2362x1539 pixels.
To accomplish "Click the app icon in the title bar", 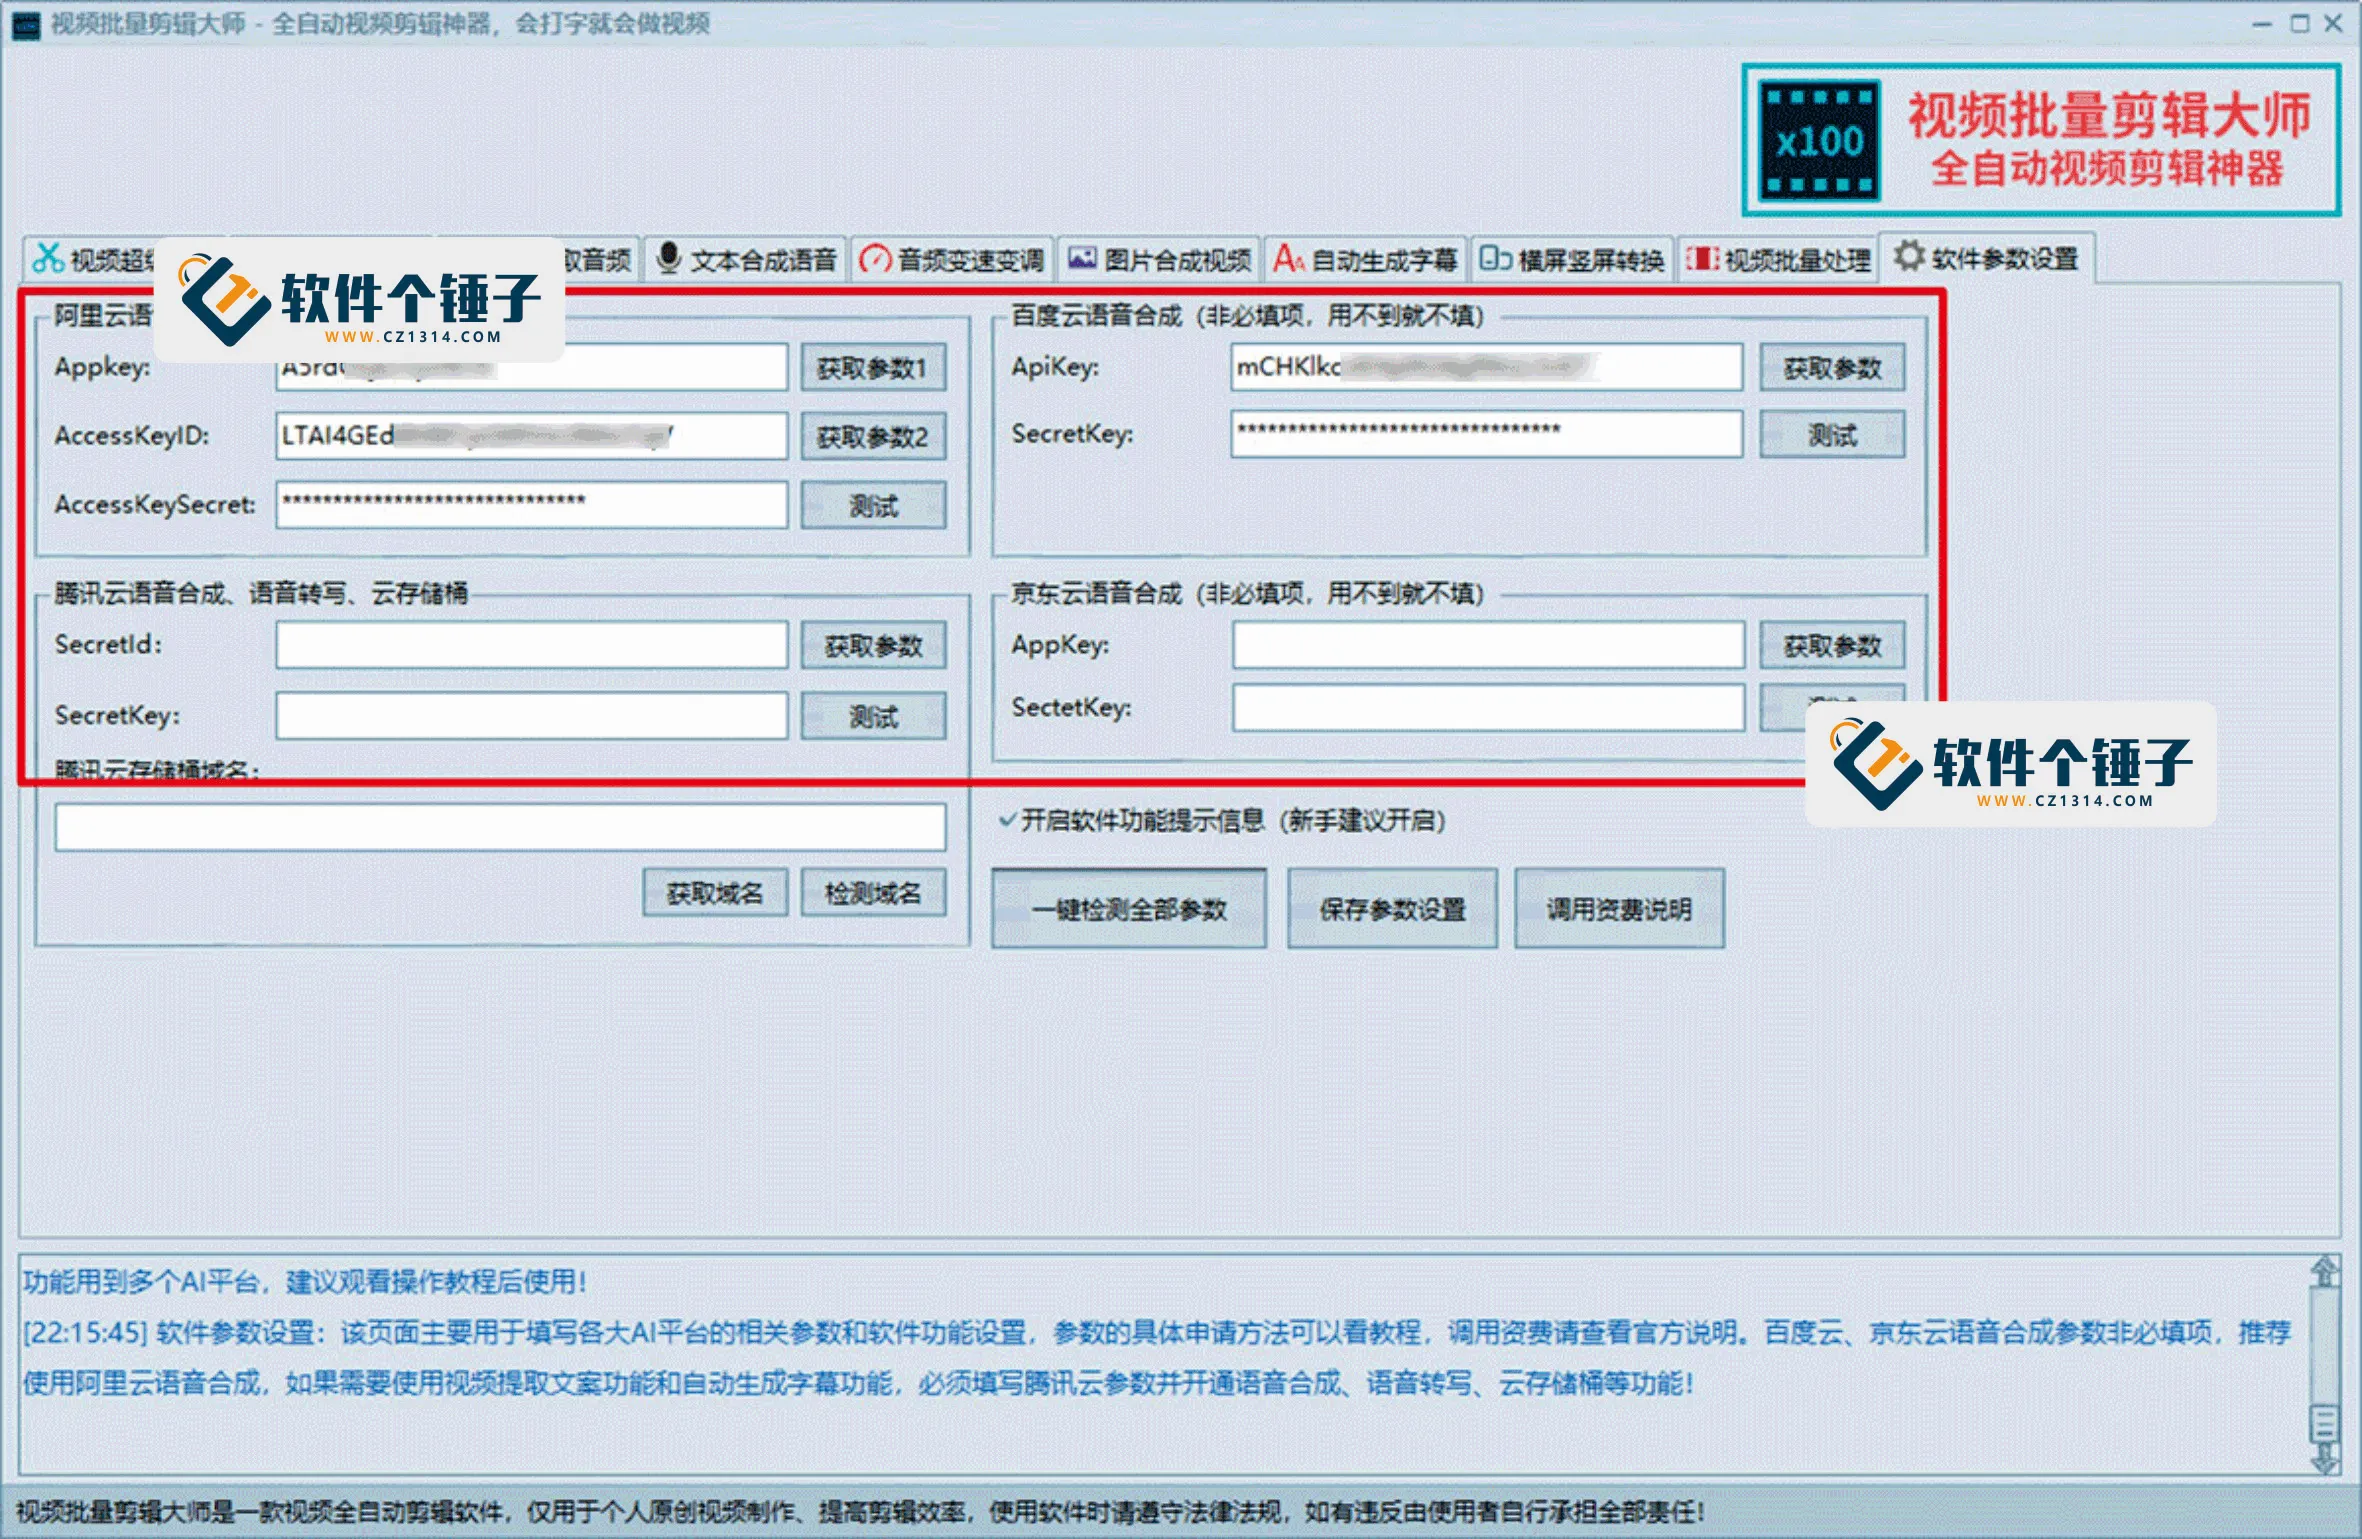I will tap(25, 24).
